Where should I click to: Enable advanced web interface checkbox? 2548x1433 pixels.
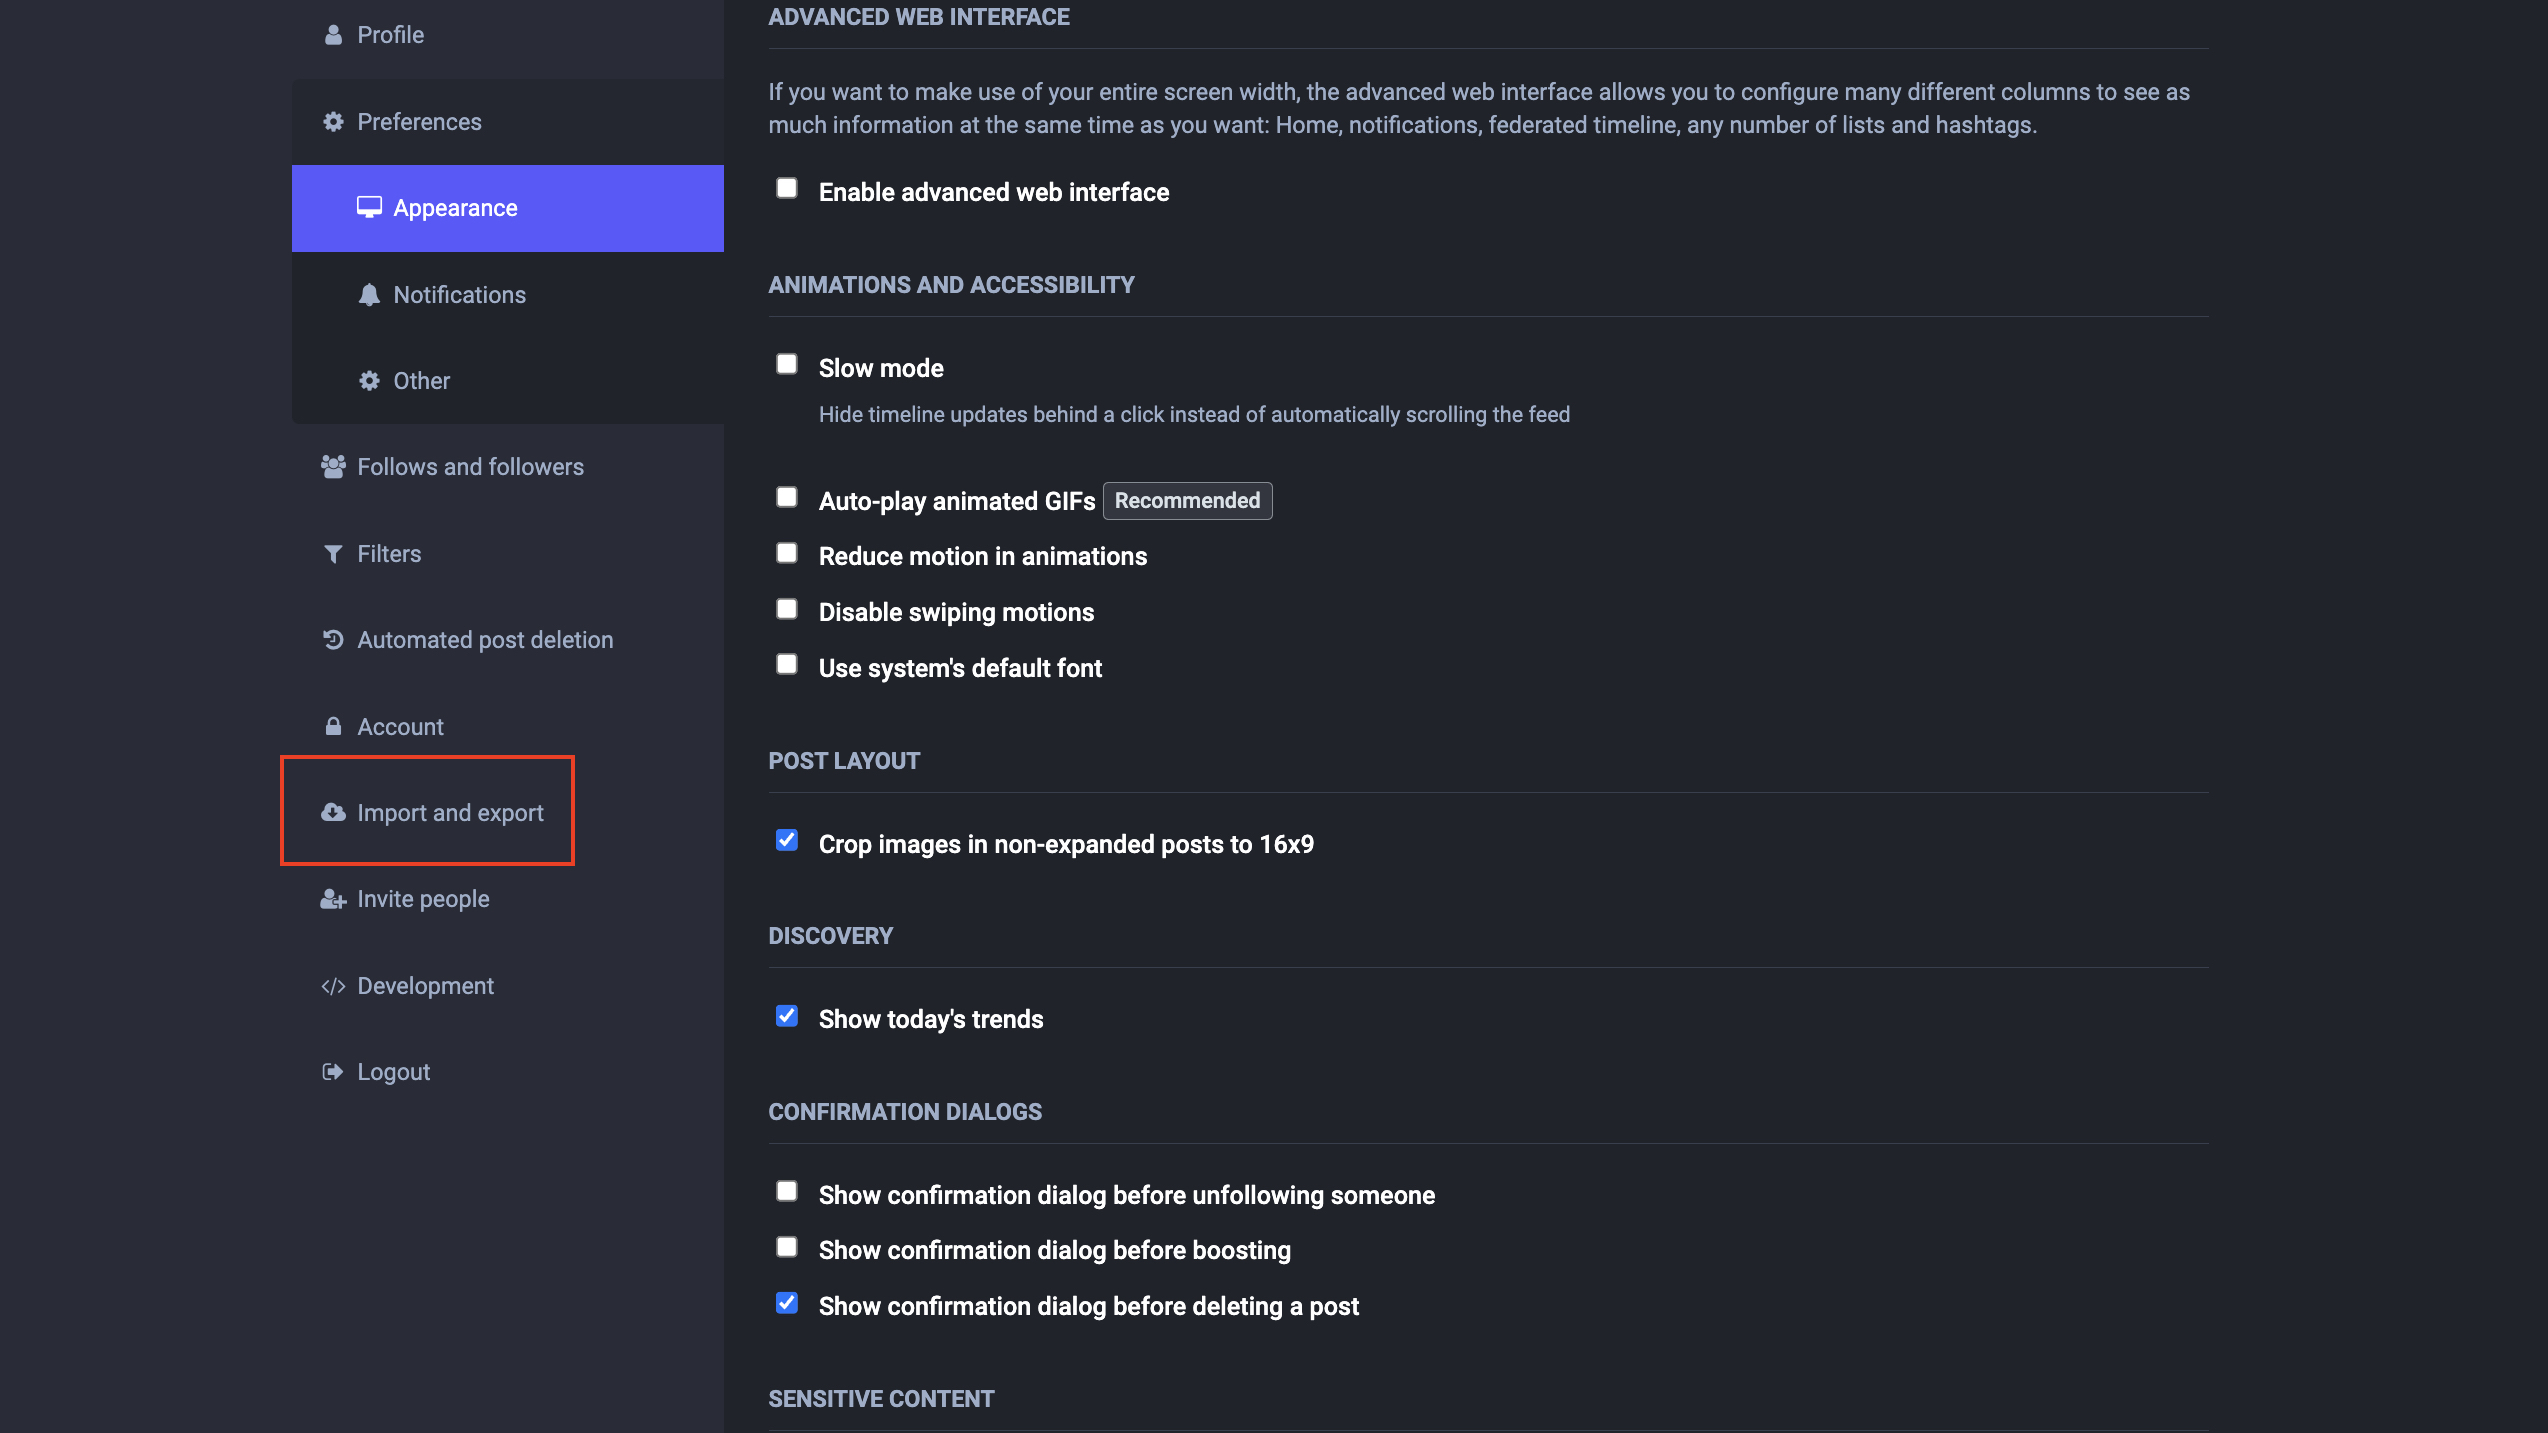tap(787, 189)
